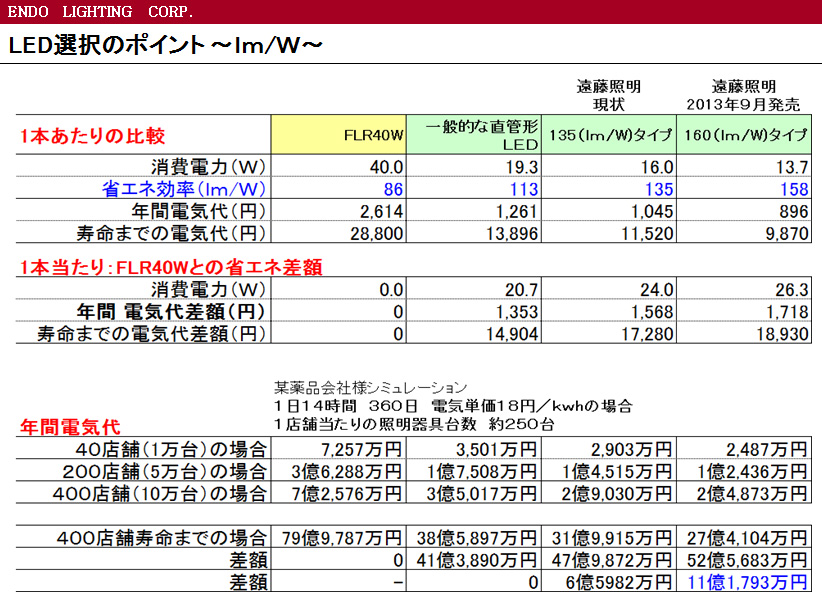Click the 年間電気代(円) row label
The height and width of the screenshot is (595, 822).
click(x=199, y=211)
